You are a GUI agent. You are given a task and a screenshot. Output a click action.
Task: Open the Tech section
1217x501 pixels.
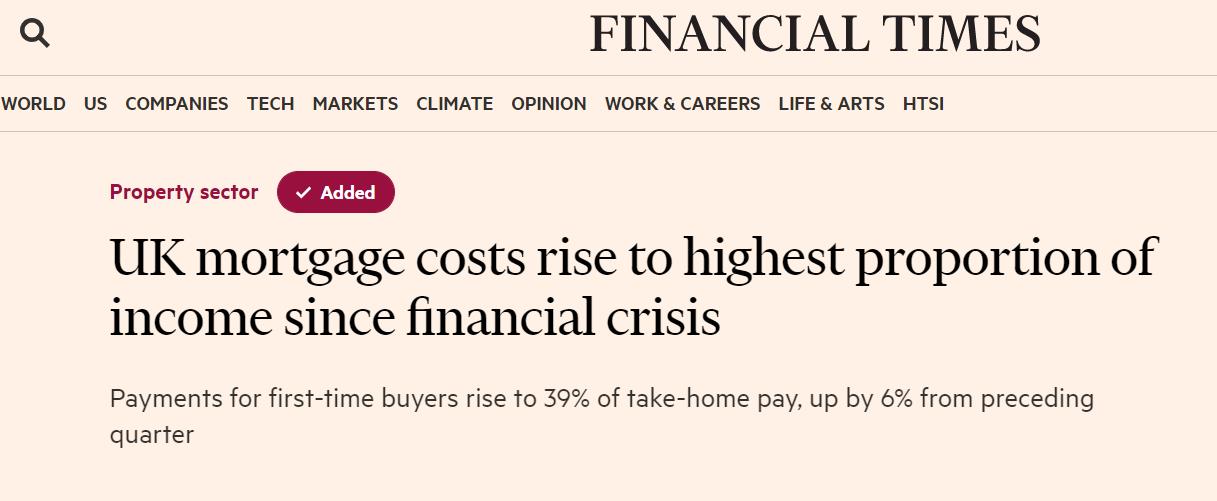tap(270, 104)
